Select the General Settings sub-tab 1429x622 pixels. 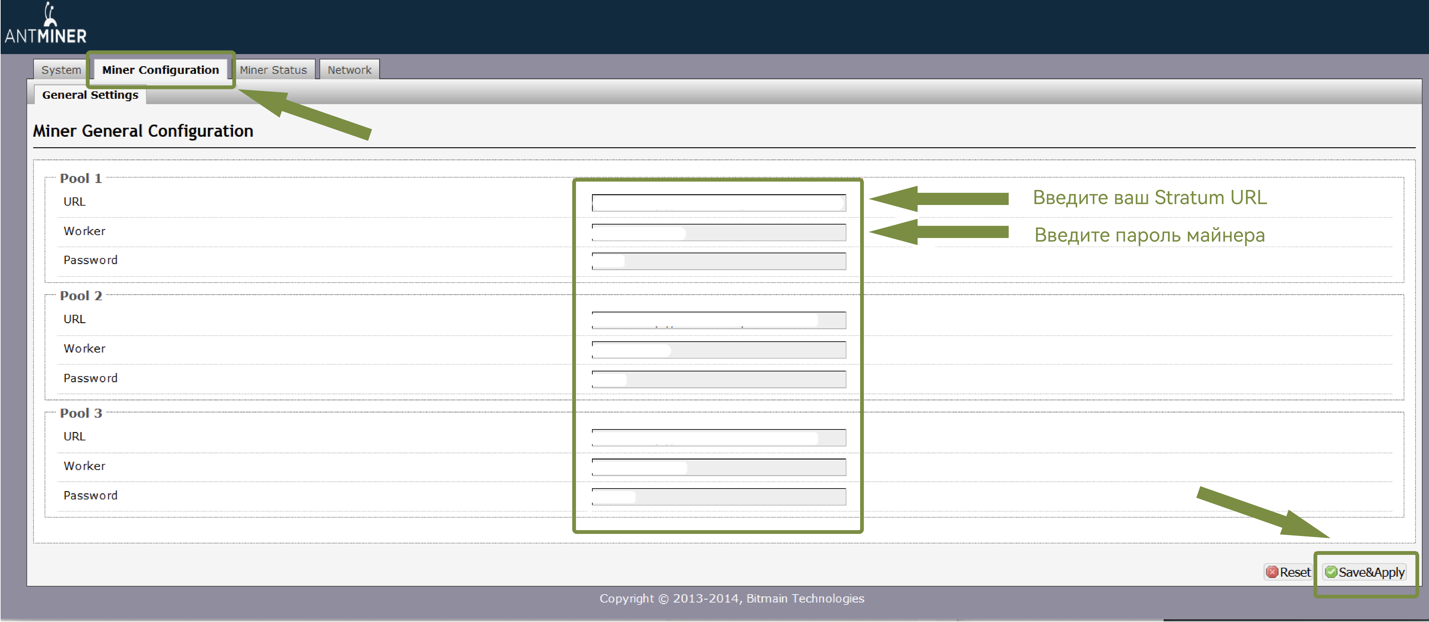[x=90, y=95]
